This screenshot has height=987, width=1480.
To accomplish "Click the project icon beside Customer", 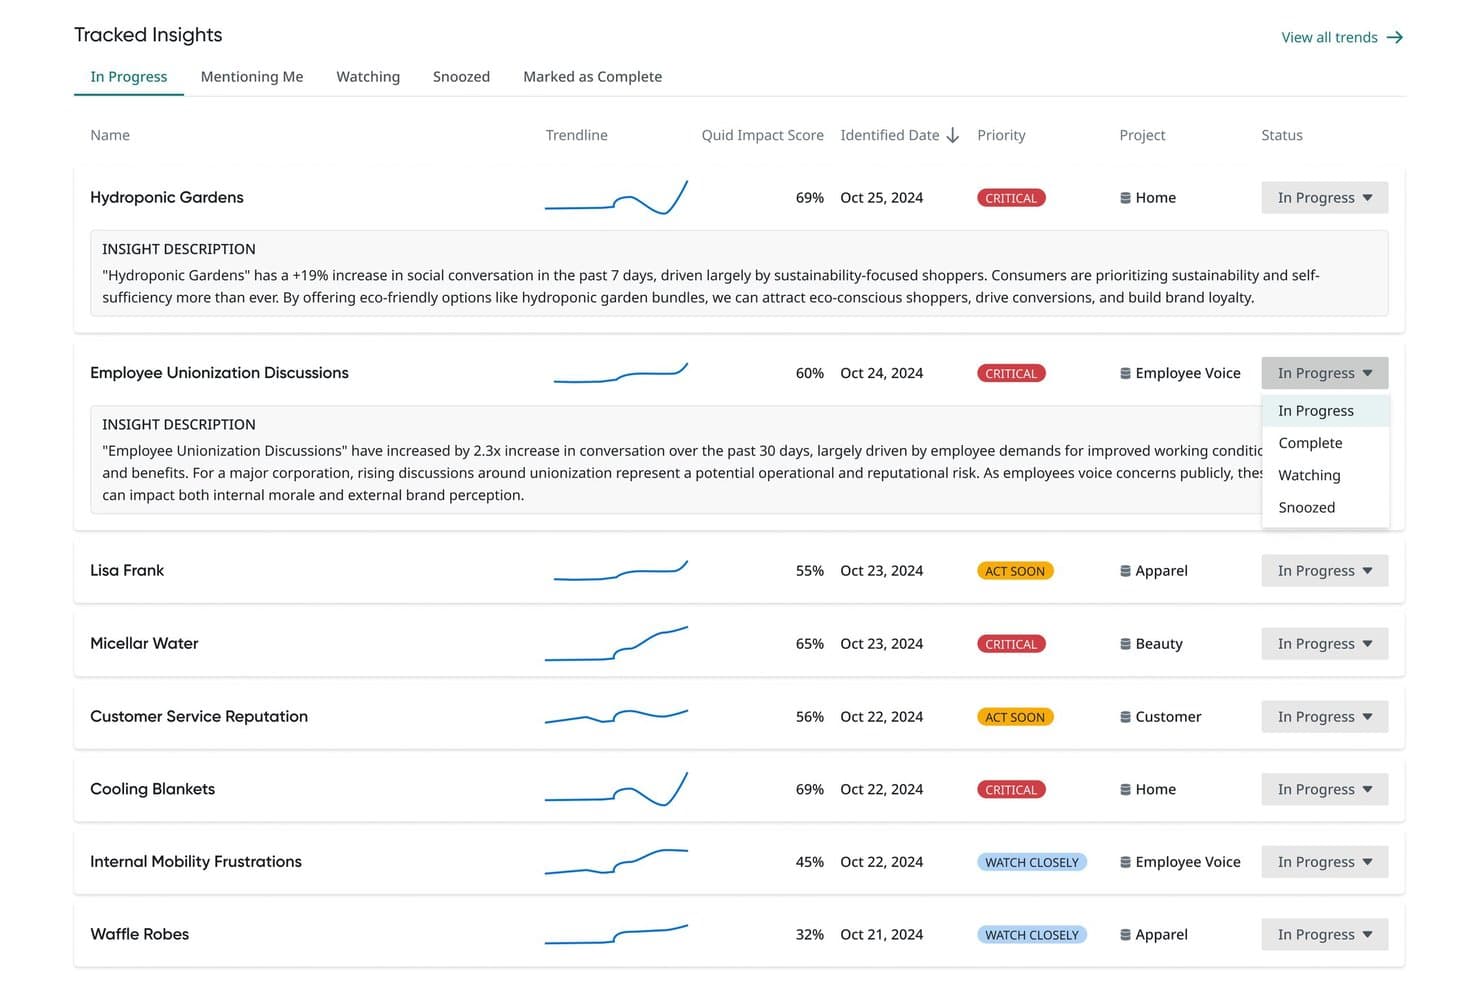I will pos(1125,717).
